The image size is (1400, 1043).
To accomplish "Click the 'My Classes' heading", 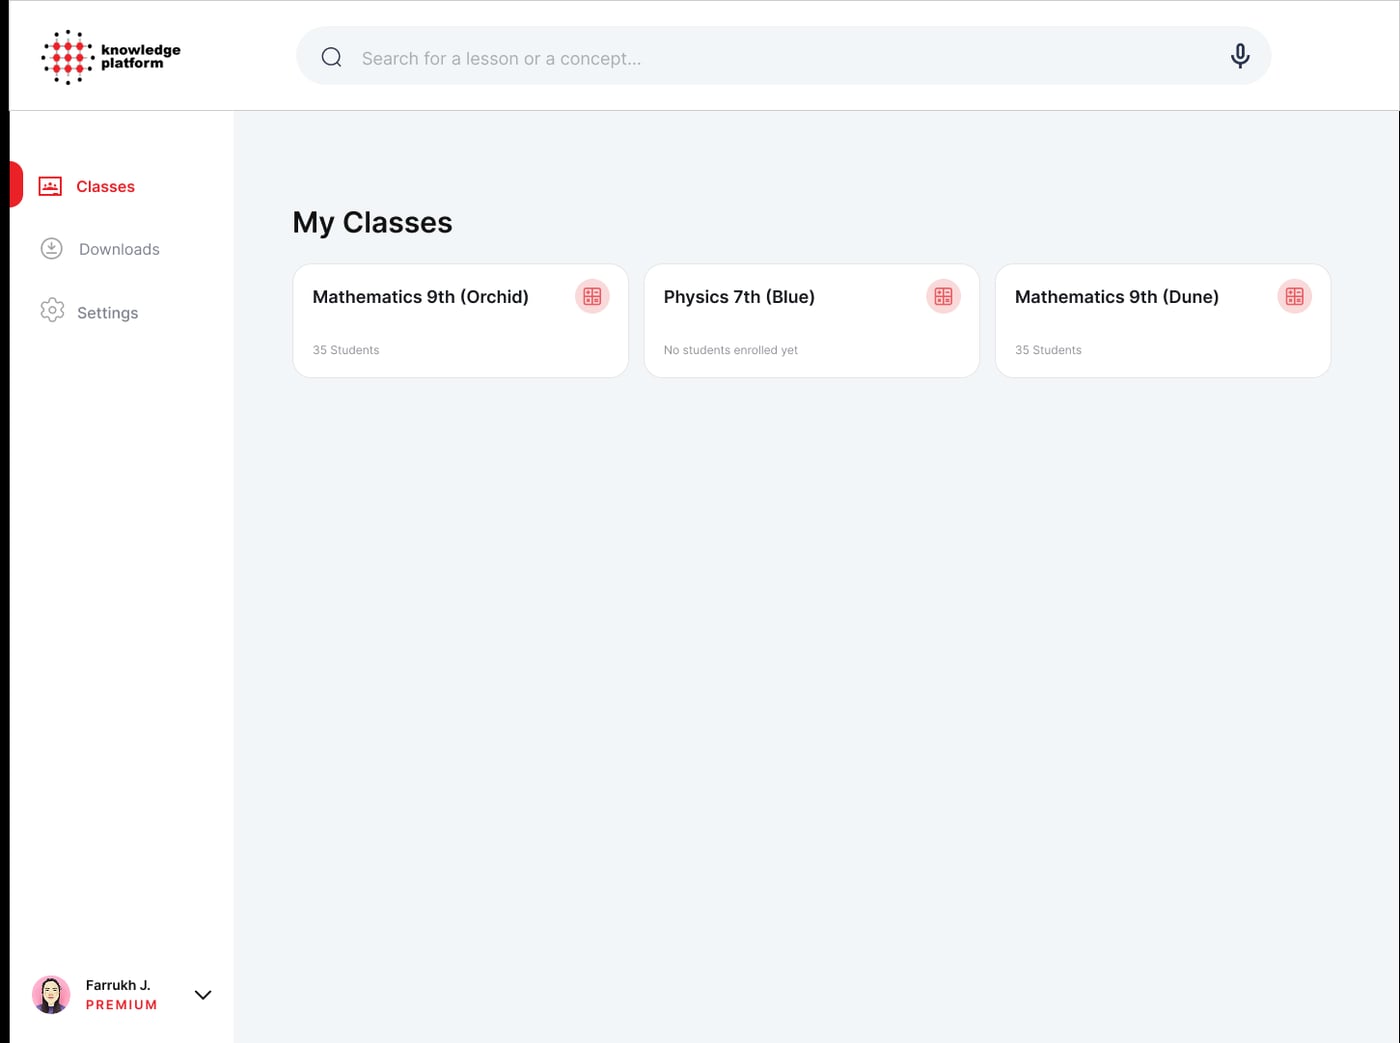I will [372, 222].
